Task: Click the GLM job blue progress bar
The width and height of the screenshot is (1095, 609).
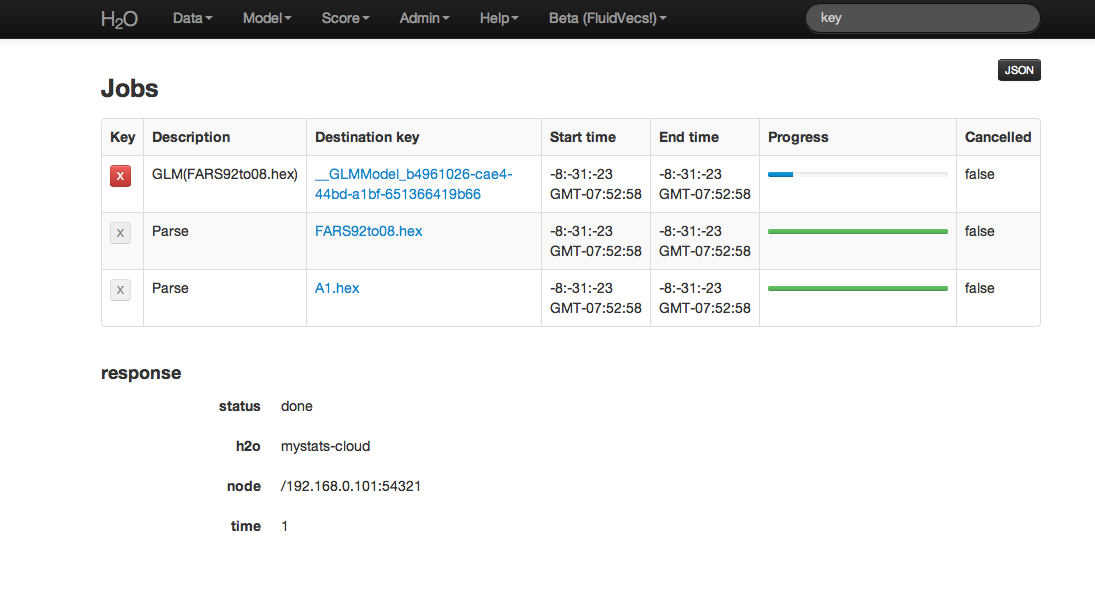Action: coord(781,175)
